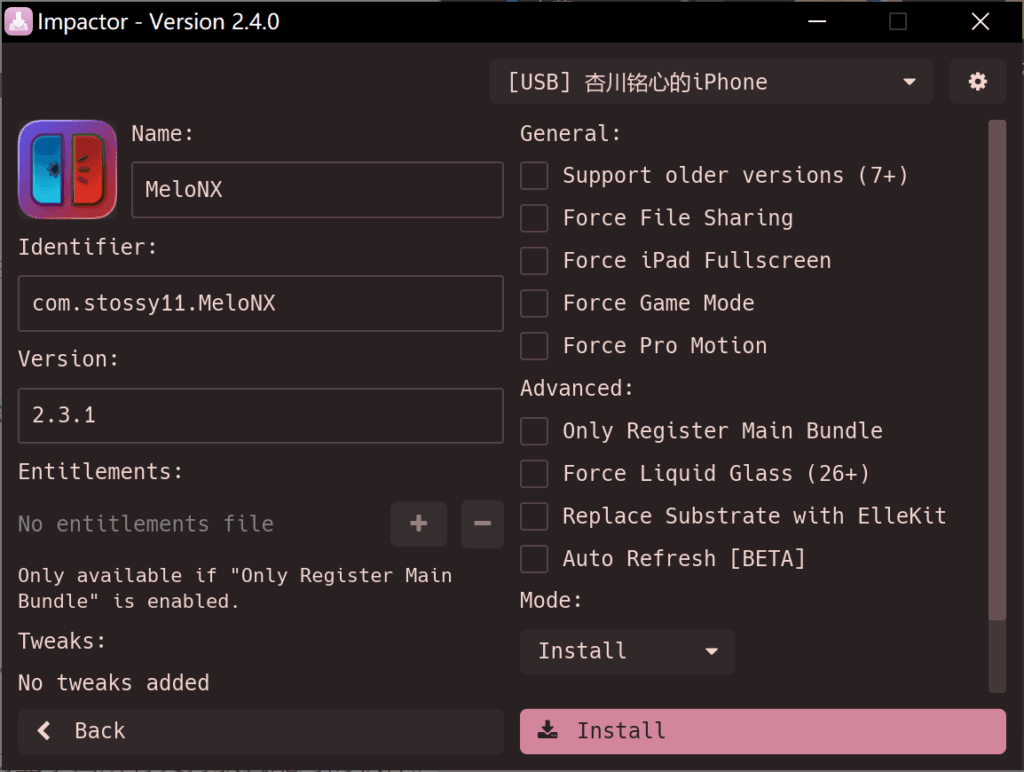
Task: Close the Impactor window
Action: tap(980, 22)
